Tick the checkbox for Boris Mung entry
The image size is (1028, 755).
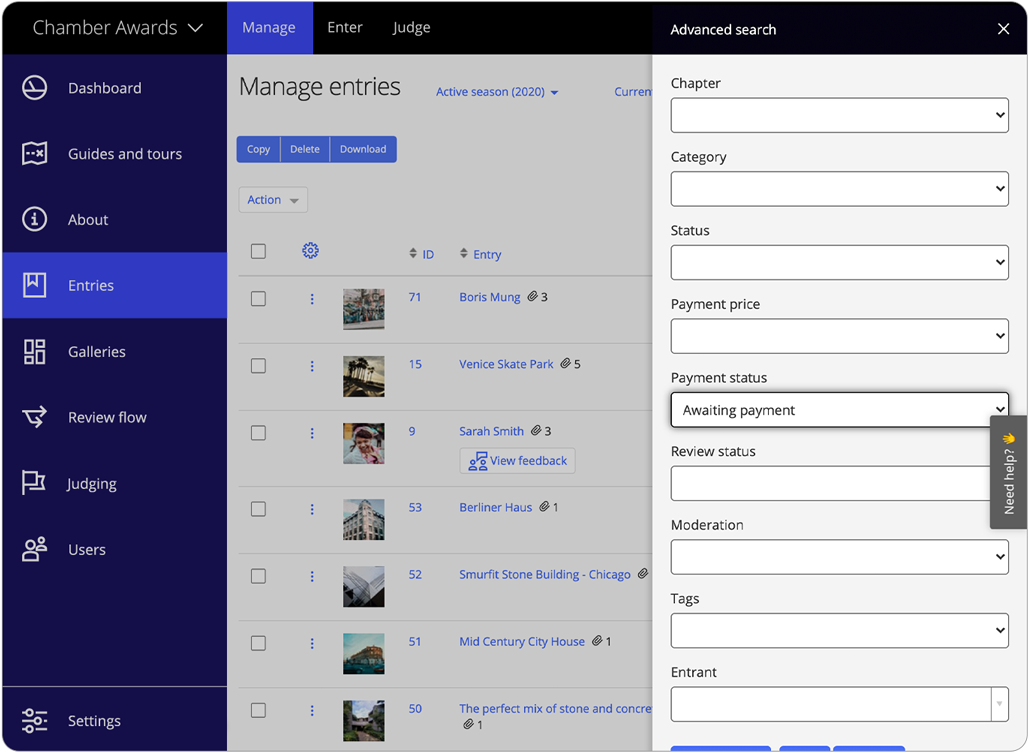[258, 299]
